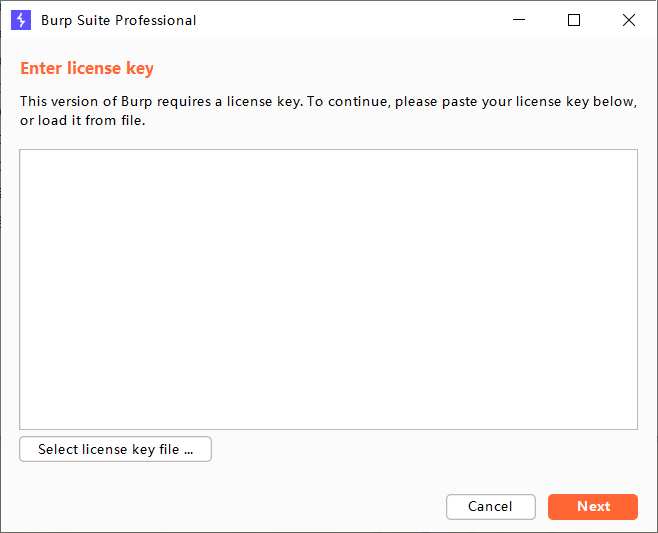Screen dimensions: 658x533
Task: Browse for a license key file
Action: pyautogui.click(x=115, y=450)
